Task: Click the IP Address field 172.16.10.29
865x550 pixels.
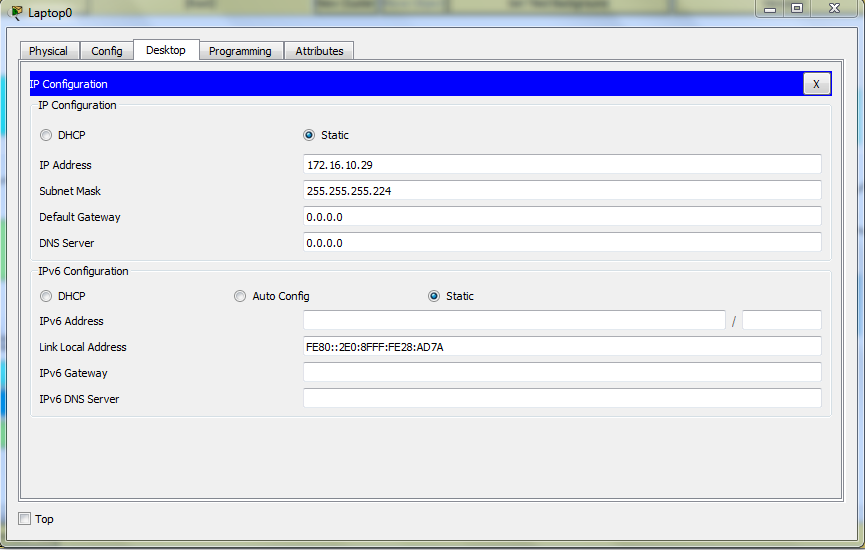Action: pos(562,164)
